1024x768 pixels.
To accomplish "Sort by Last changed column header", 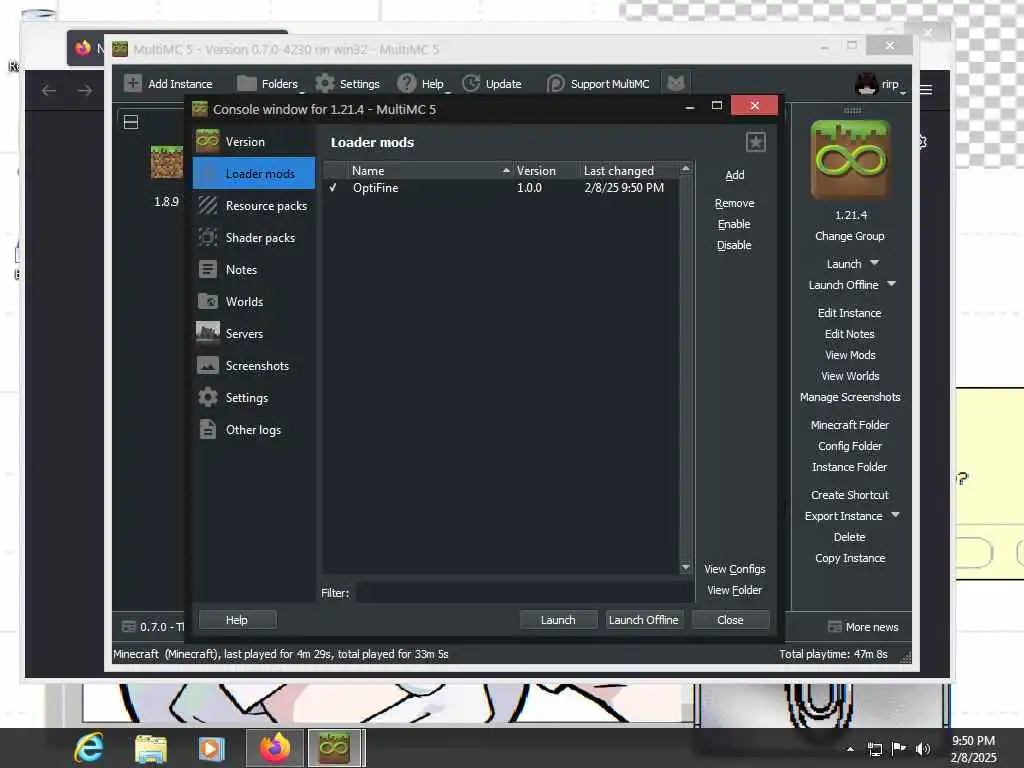I will (x=629, y=170).
